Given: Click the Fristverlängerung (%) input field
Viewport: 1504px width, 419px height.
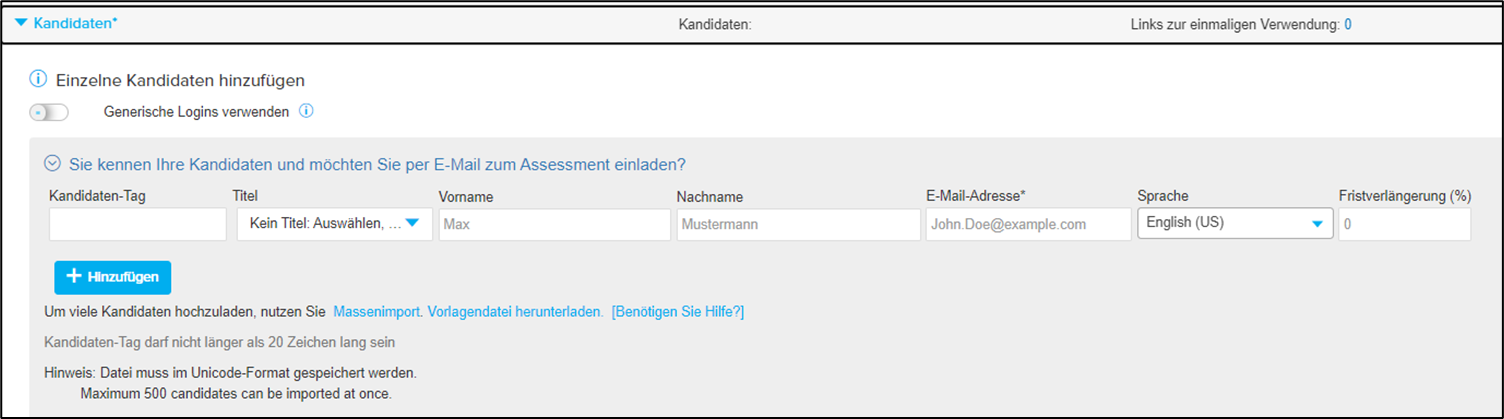Looking at the screenshot, I should coord(1404,225).
